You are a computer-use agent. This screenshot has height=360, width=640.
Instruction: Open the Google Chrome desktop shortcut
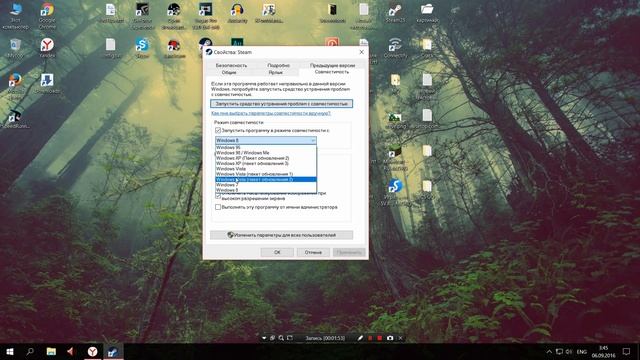[47, 15]
